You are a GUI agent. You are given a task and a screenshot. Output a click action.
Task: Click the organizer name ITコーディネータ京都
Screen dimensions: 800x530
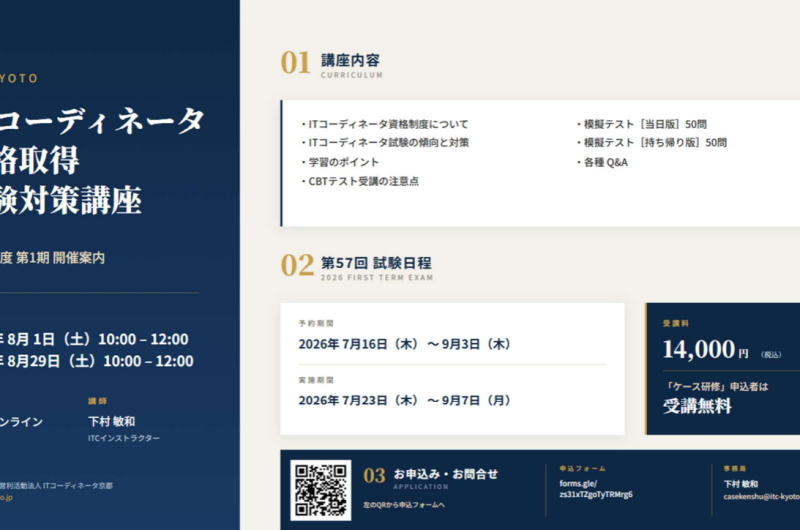click(78, 486)
